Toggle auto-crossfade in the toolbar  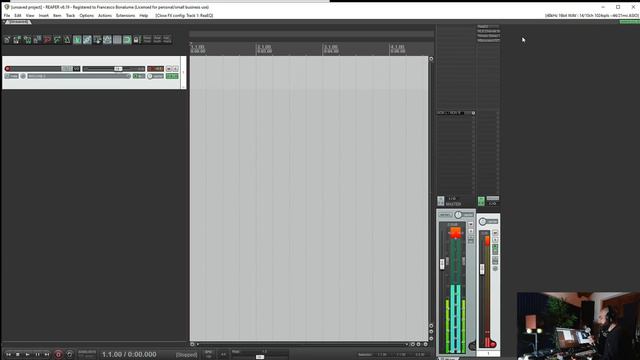click(77, 40)
